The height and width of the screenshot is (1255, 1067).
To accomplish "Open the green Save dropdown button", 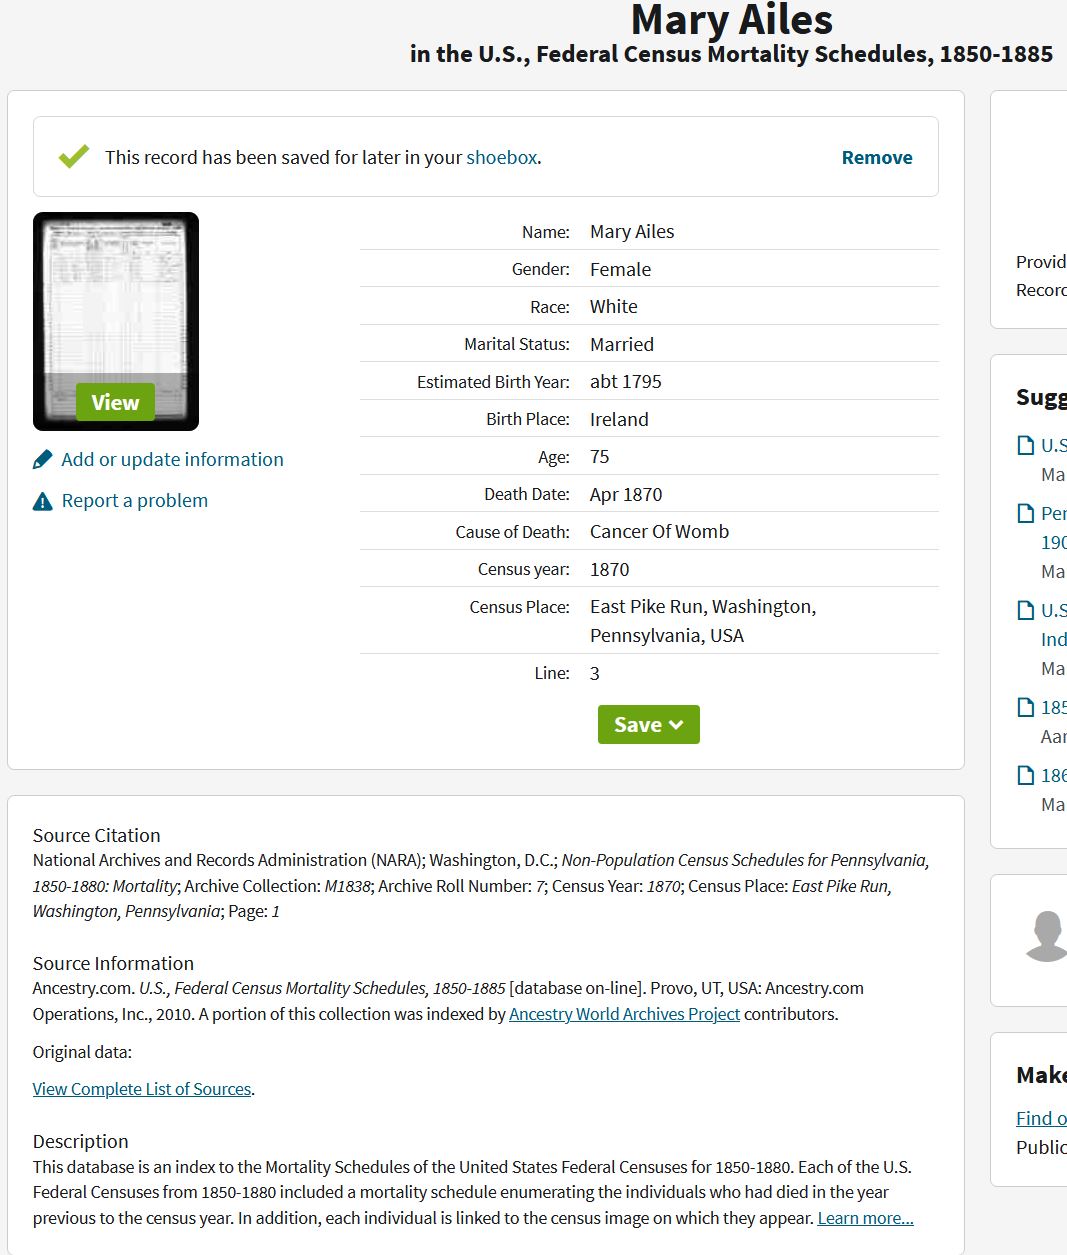I will pos(648,725).
